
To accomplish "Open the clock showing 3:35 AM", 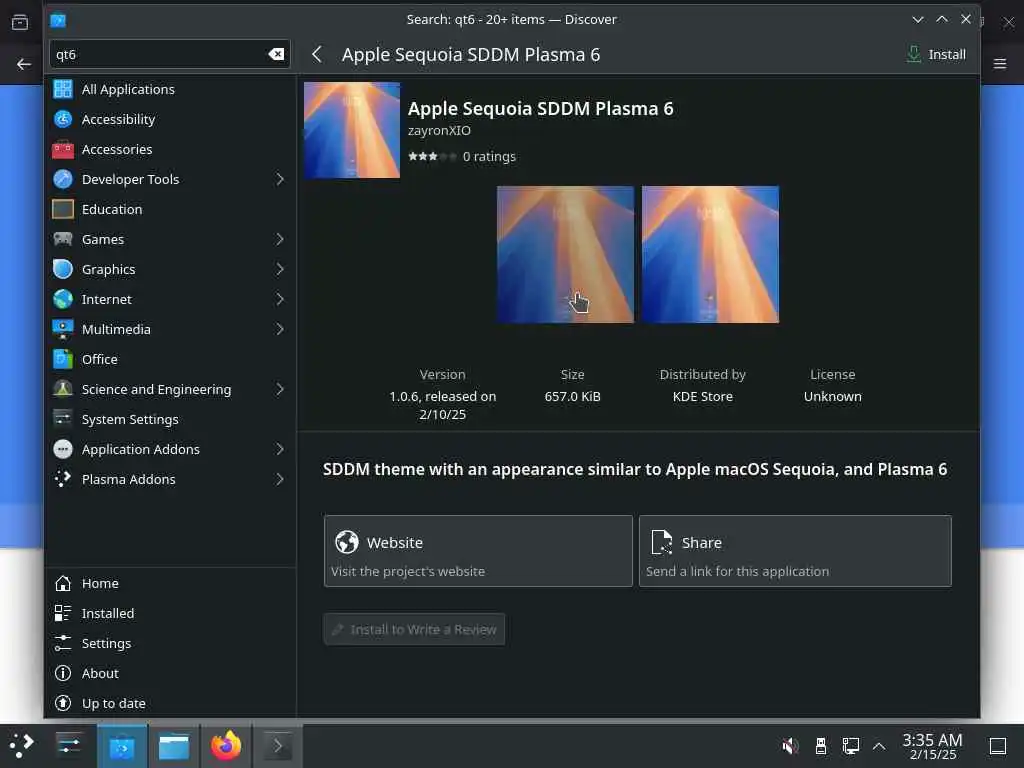I will [x=932, y=746].
